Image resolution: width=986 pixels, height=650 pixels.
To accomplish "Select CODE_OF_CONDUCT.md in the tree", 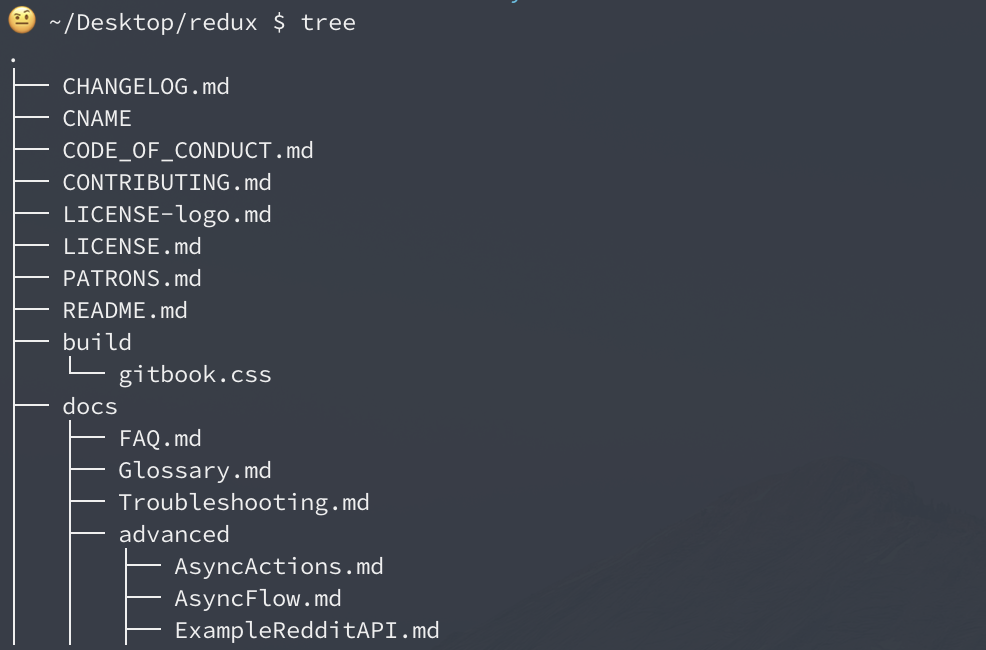I will [x=188, y=150].
